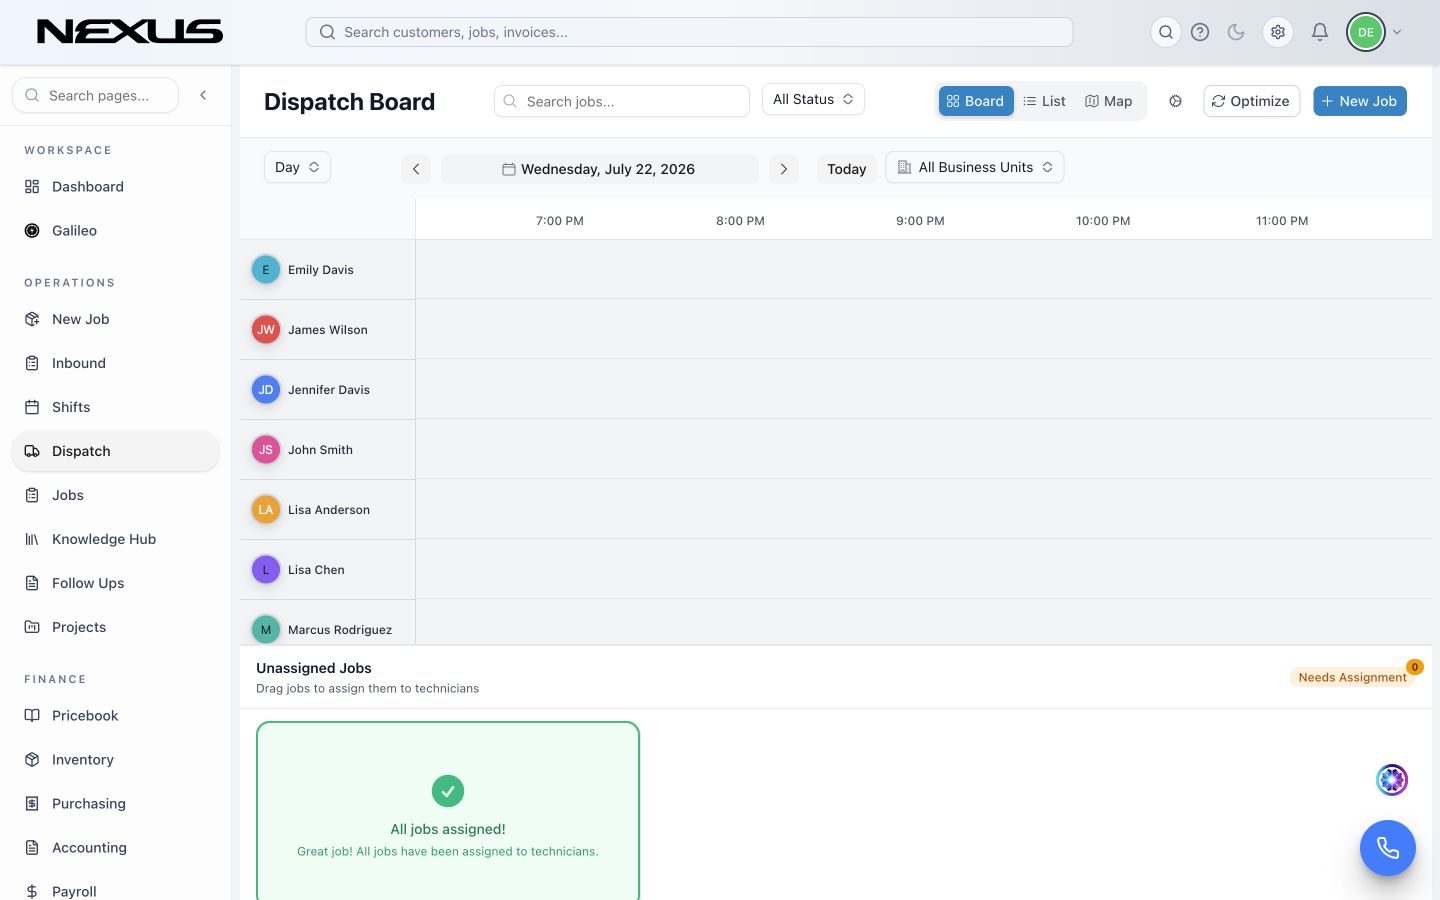The image size is (1440, 900).
Task: Open the Day view dropdown
Action: click(x=297, y=167)
